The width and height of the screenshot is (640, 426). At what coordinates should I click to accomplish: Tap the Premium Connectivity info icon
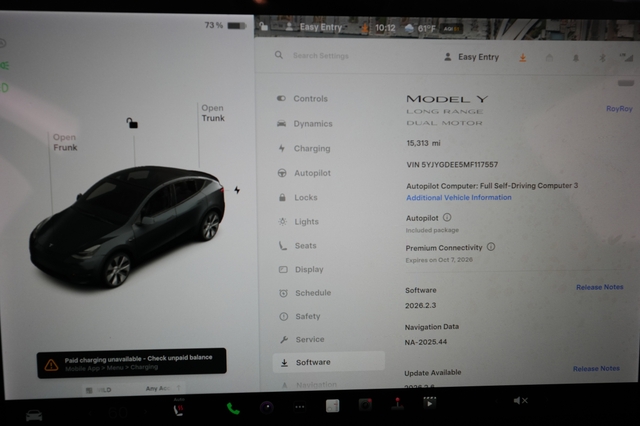point(491,247)
